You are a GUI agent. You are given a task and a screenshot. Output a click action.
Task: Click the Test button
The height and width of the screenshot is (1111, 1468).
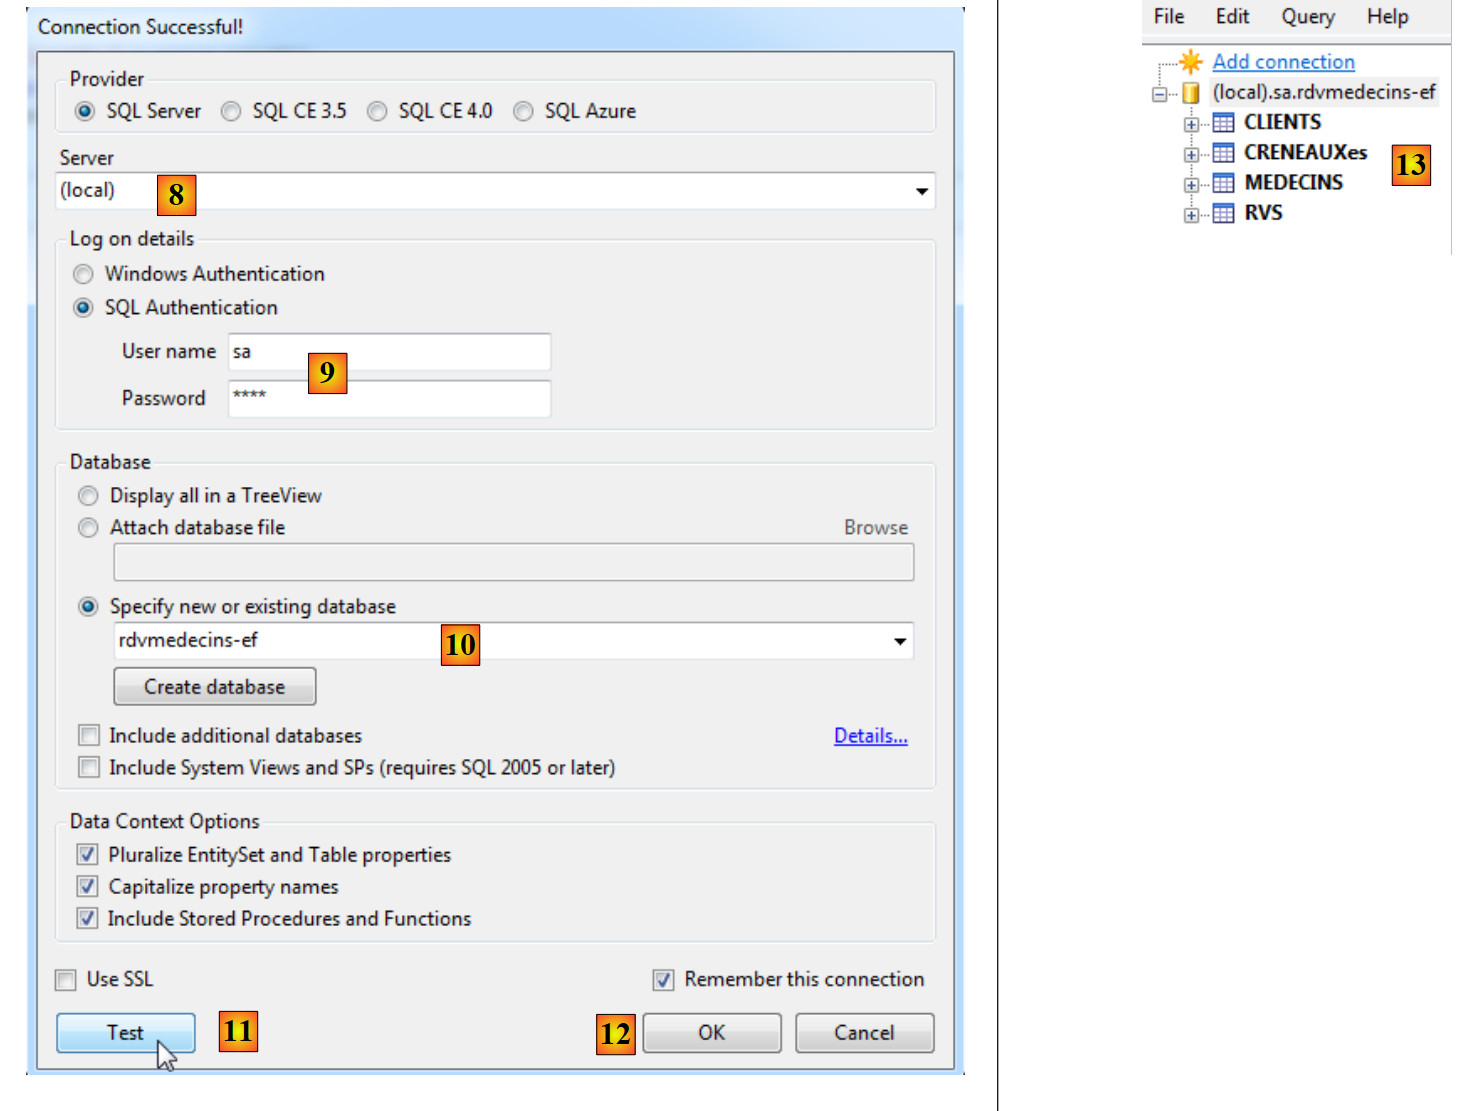click(x=125, y=1033)
